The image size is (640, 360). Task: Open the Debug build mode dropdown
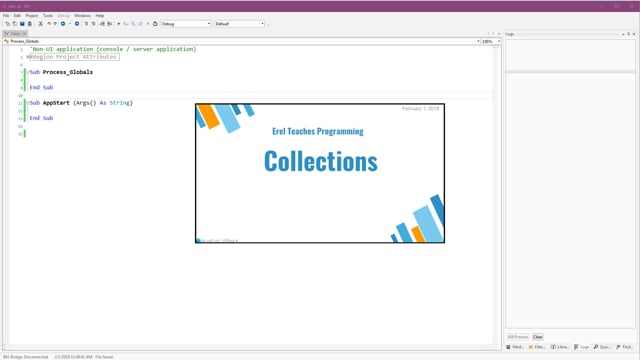click(x=186, y=24)
